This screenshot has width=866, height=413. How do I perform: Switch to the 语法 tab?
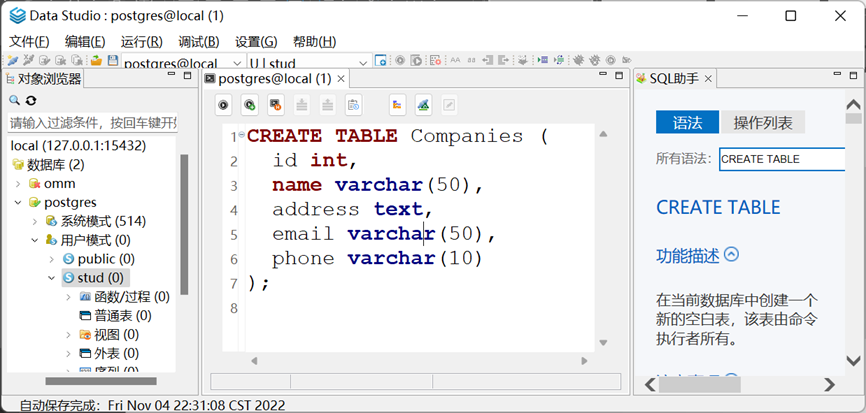click(x=688, y=123)
